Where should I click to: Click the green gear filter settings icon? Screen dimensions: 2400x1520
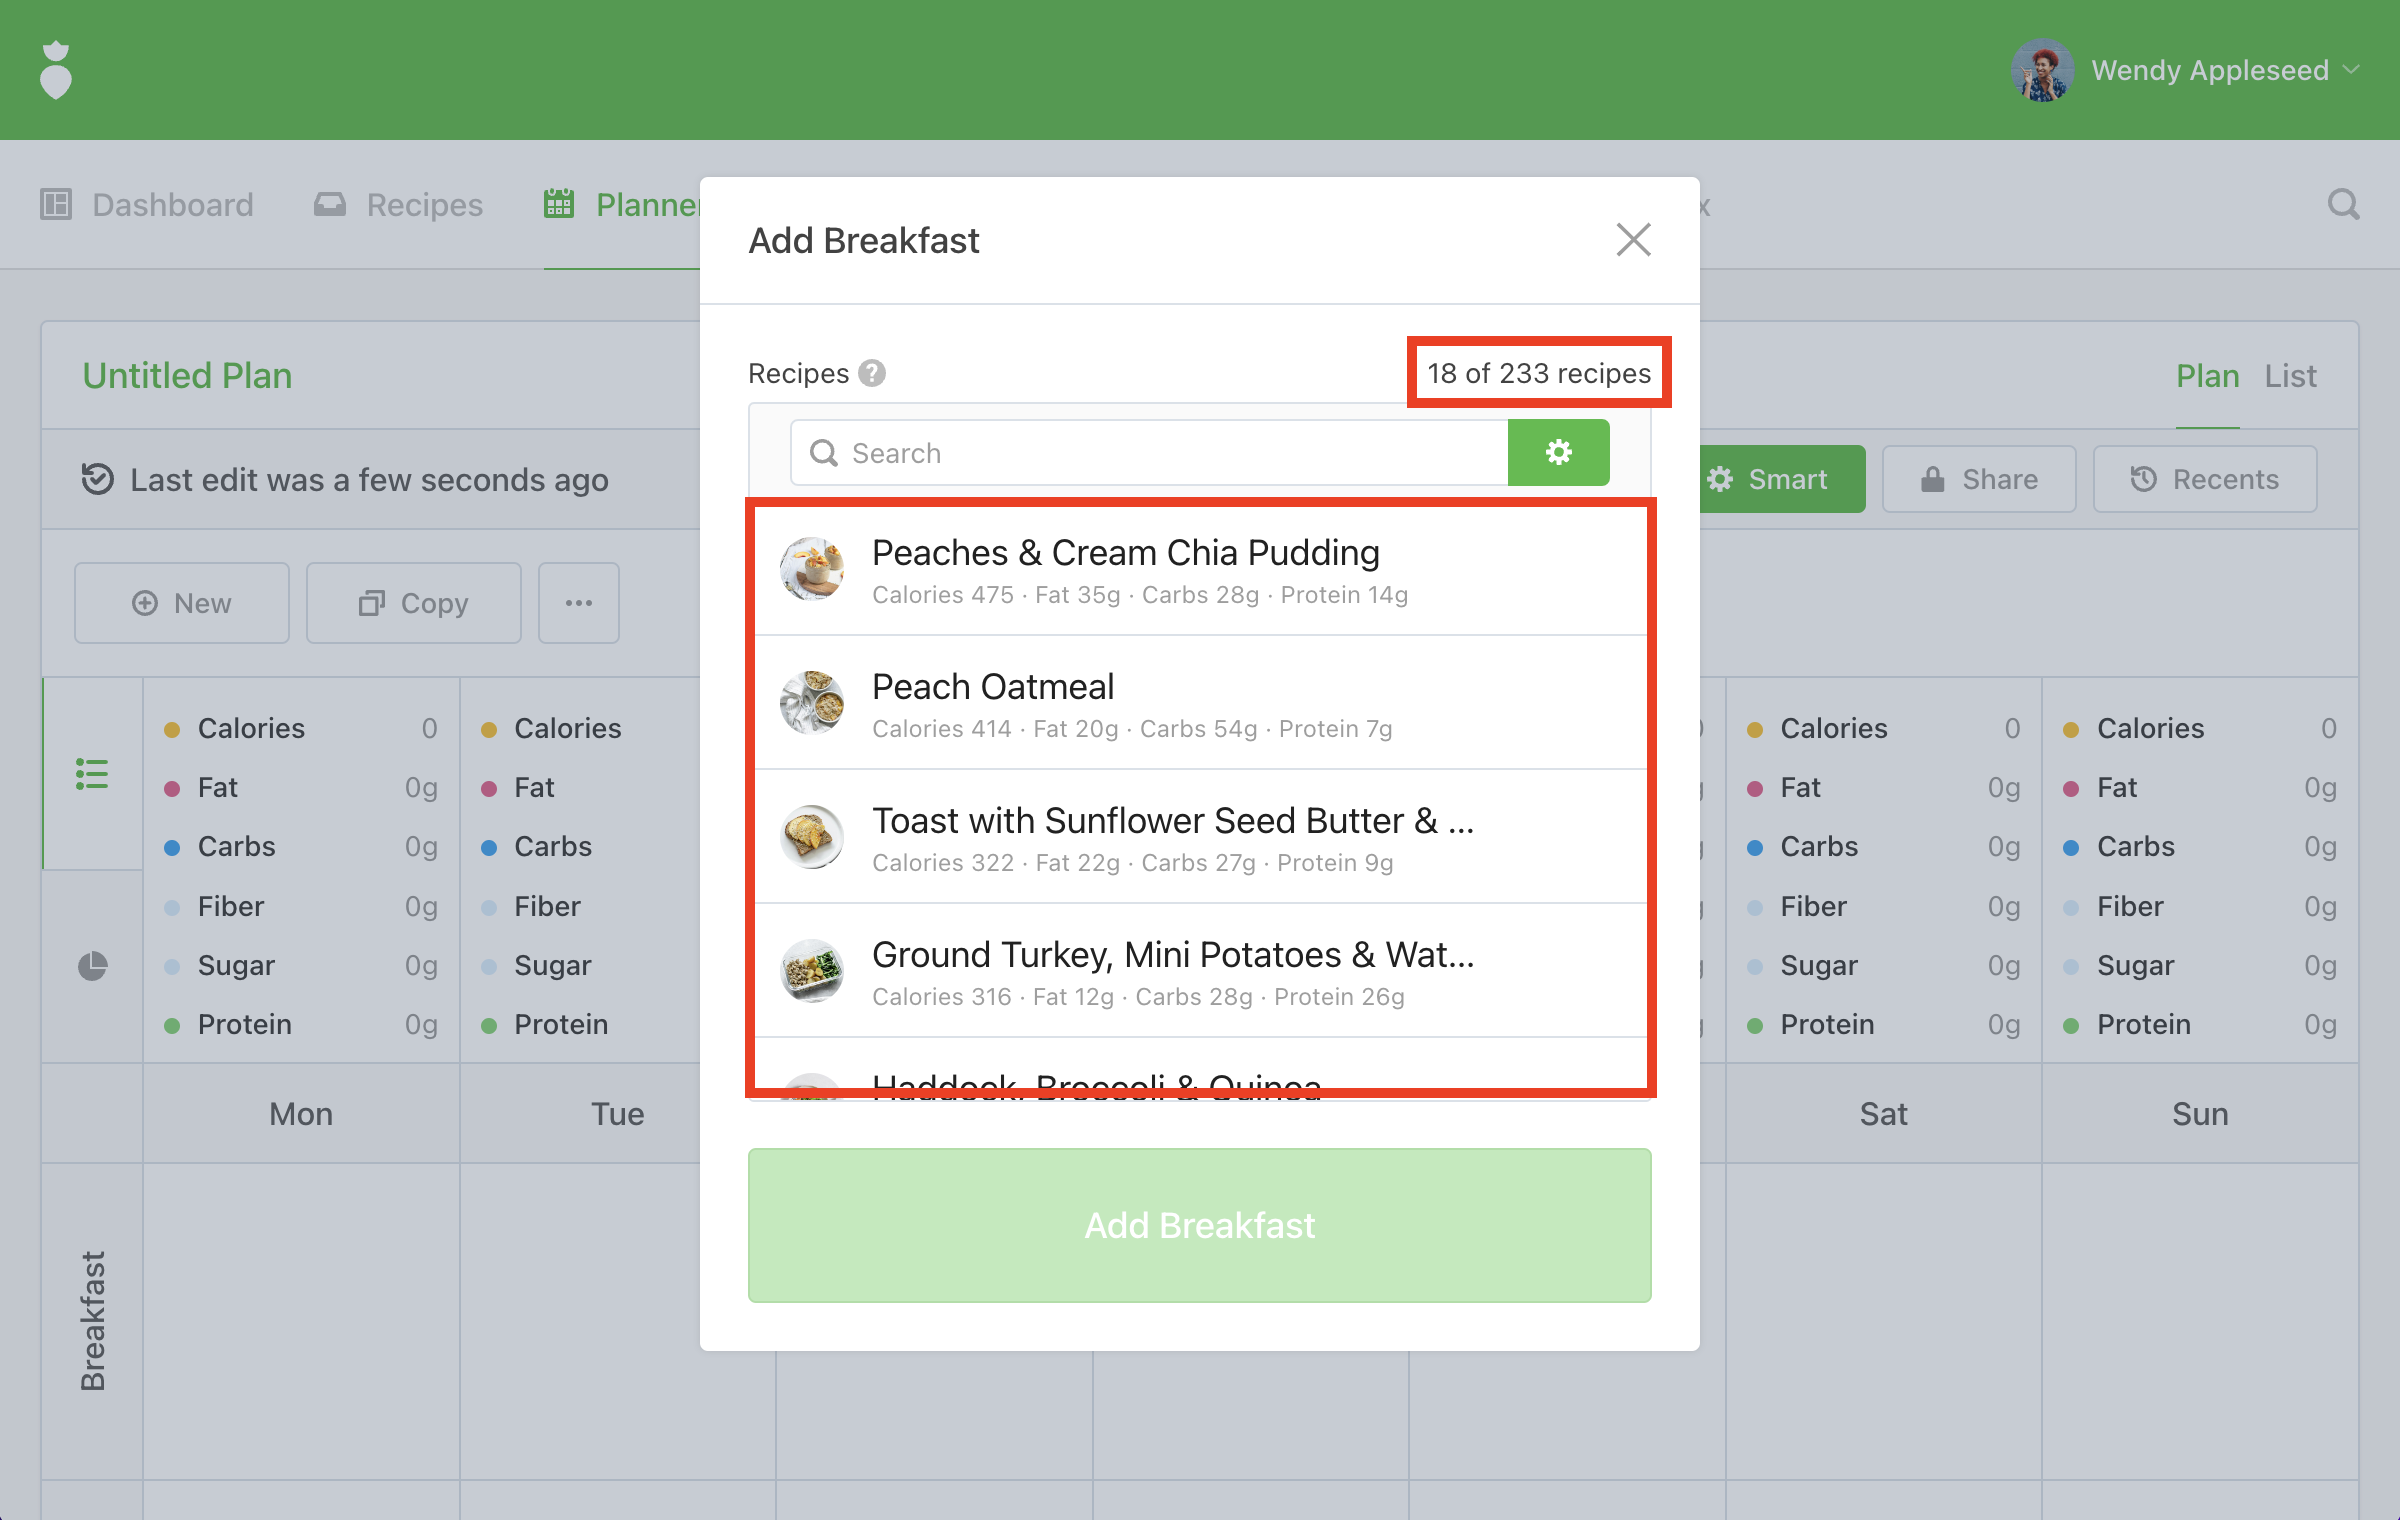click(1558, 453)
